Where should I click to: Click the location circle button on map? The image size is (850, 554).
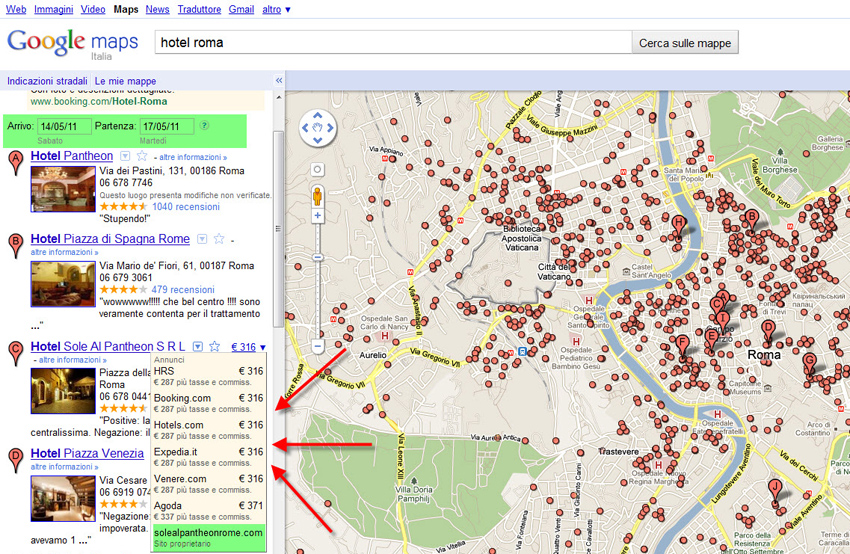coord(318,170)
